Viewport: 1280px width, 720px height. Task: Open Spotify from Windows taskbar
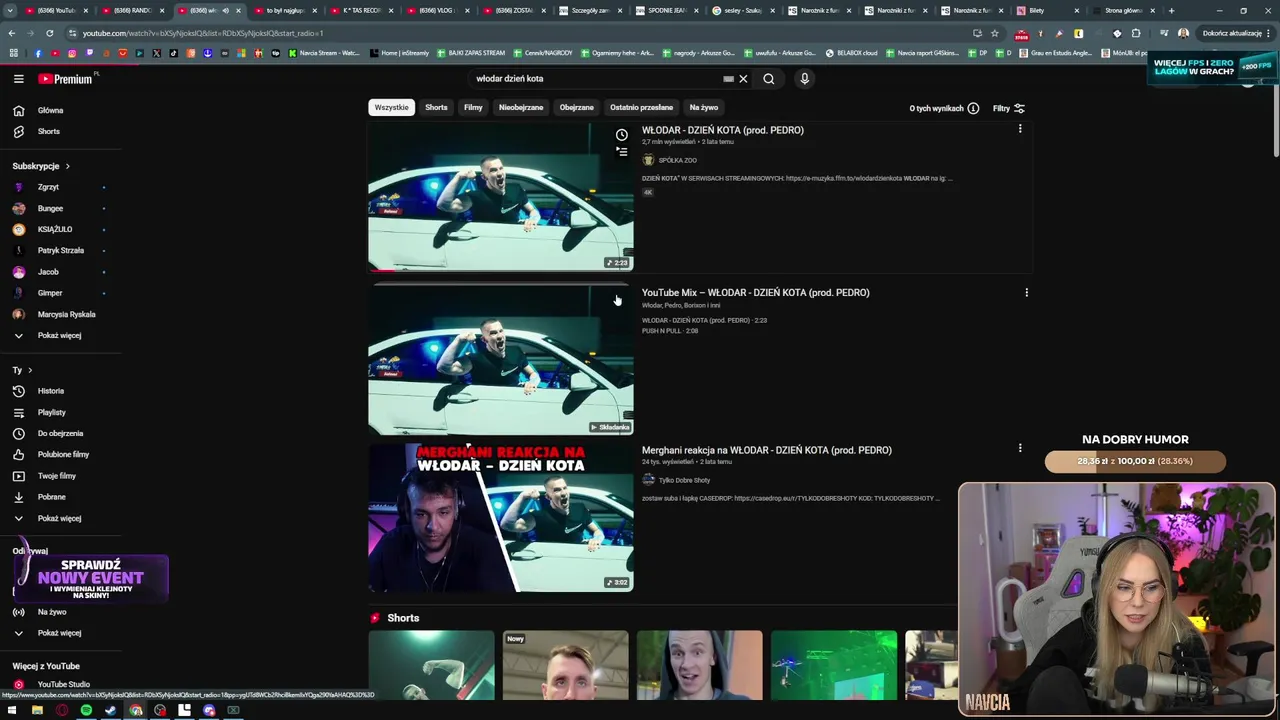click(86, 710)
